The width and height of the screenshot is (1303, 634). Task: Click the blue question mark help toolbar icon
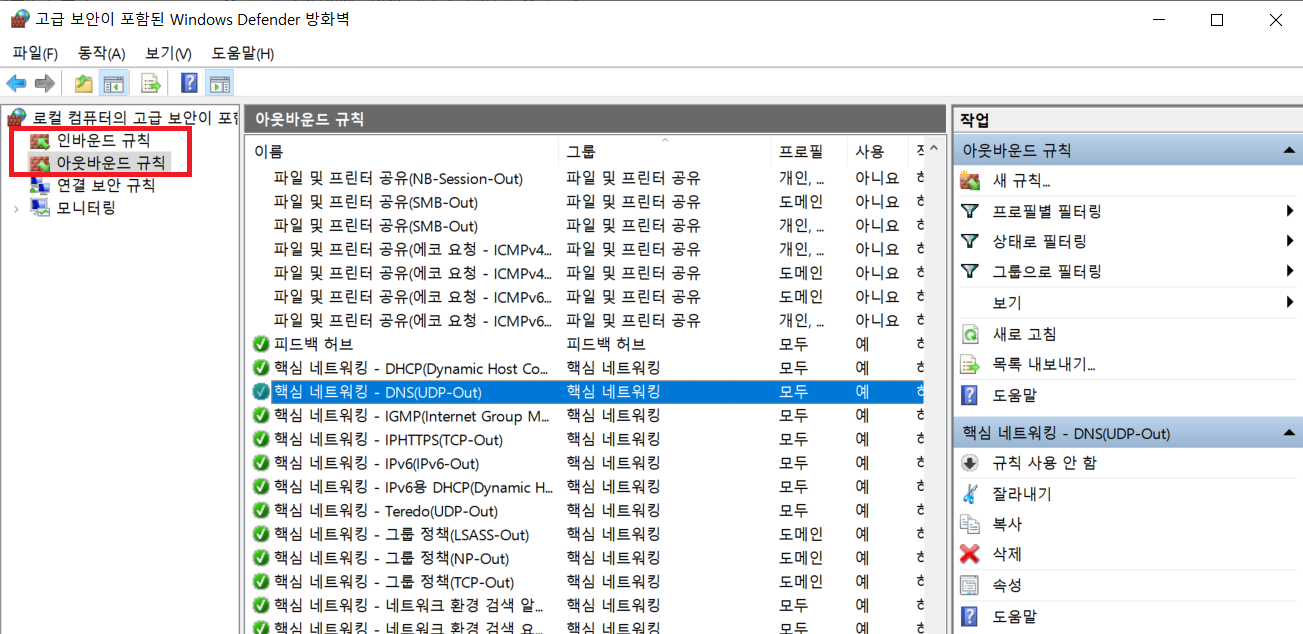pyautogui.click(x=189, y=84)
